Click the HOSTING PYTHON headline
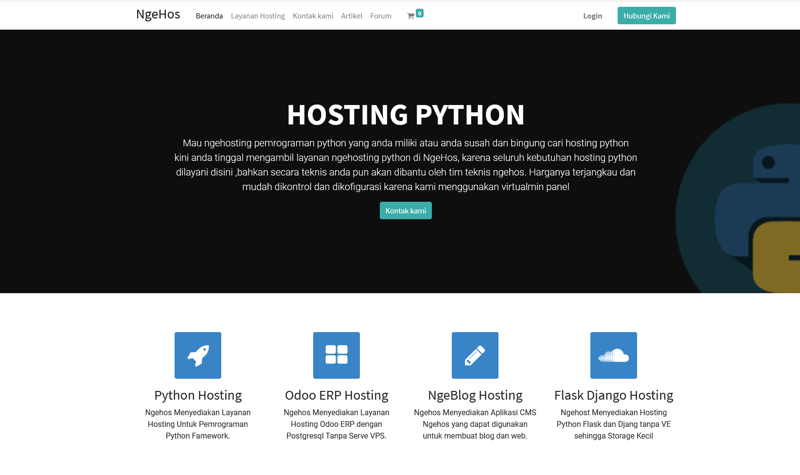 (x=406, y=114)
